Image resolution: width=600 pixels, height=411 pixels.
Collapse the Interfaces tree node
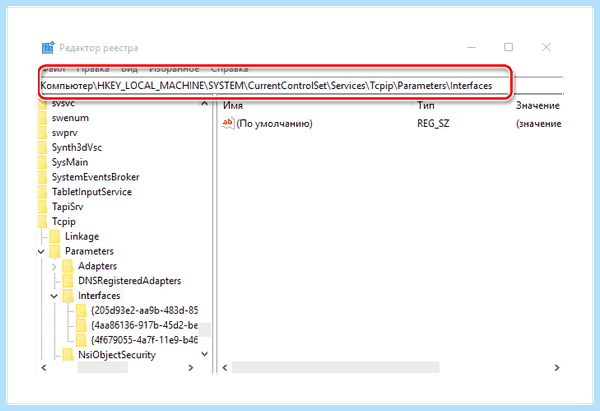[54, 296]
